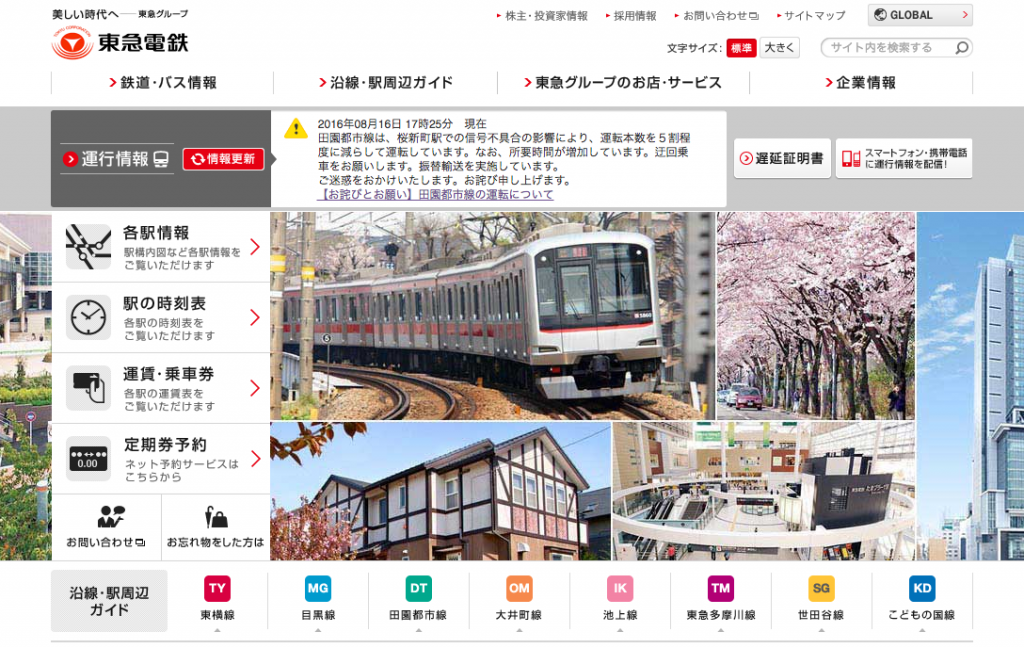Set text size to 標準
The height and width of the screenshot is (648, 1024).
[741, 48]
